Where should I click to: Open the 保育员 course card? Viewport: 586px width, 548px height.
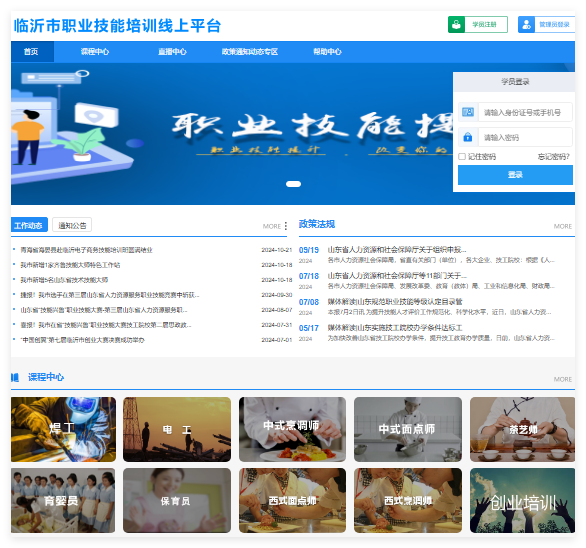click(177, 500)
